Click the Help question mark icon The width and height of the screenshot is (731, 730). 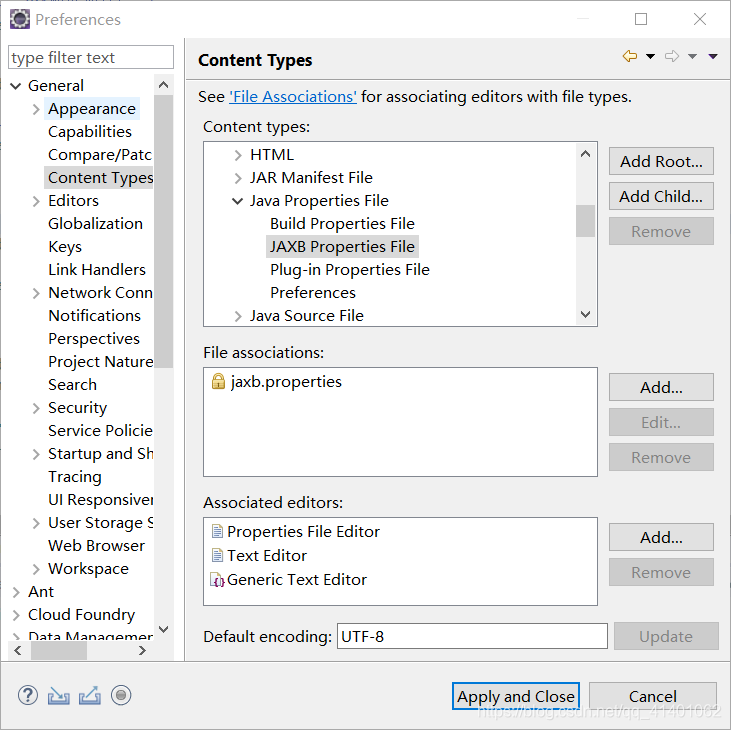pos(28,695)
